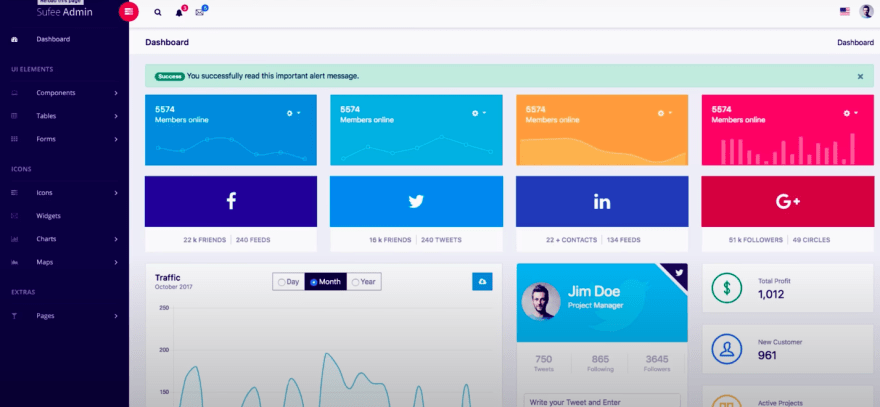Viewport: 880px width, 407px height.
Task: Open Charts menu in sidebar
Action: 46,239
